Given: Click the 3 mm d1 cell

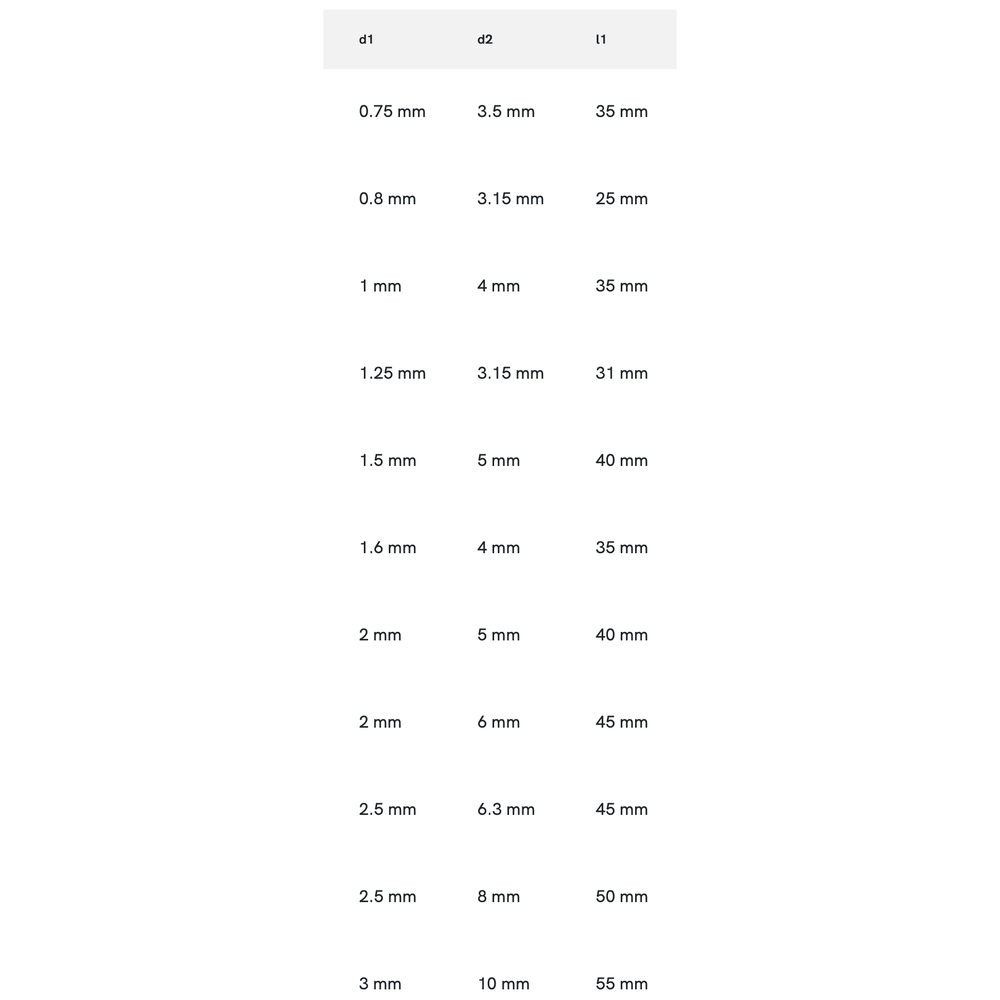Looking at the screenshot, I should tap(380, 984).
